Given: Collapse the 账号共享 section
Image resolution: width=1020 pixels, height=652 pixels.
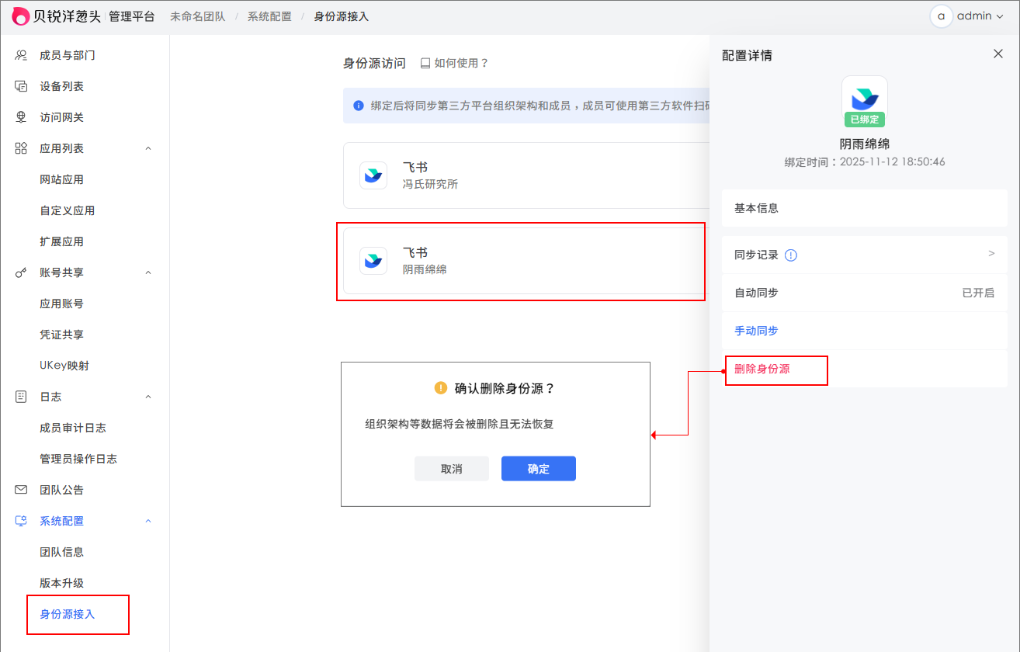Looking at the screenshot, I should [x=148, y=272].
